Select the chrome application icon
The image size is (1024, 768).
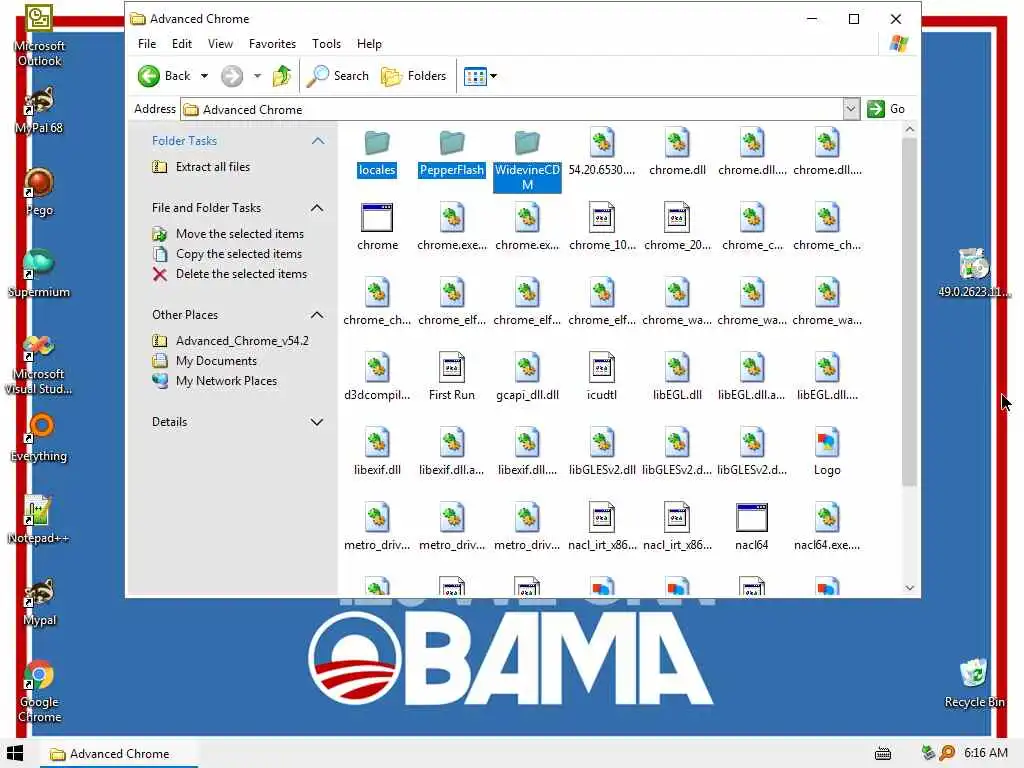point(377,217)
